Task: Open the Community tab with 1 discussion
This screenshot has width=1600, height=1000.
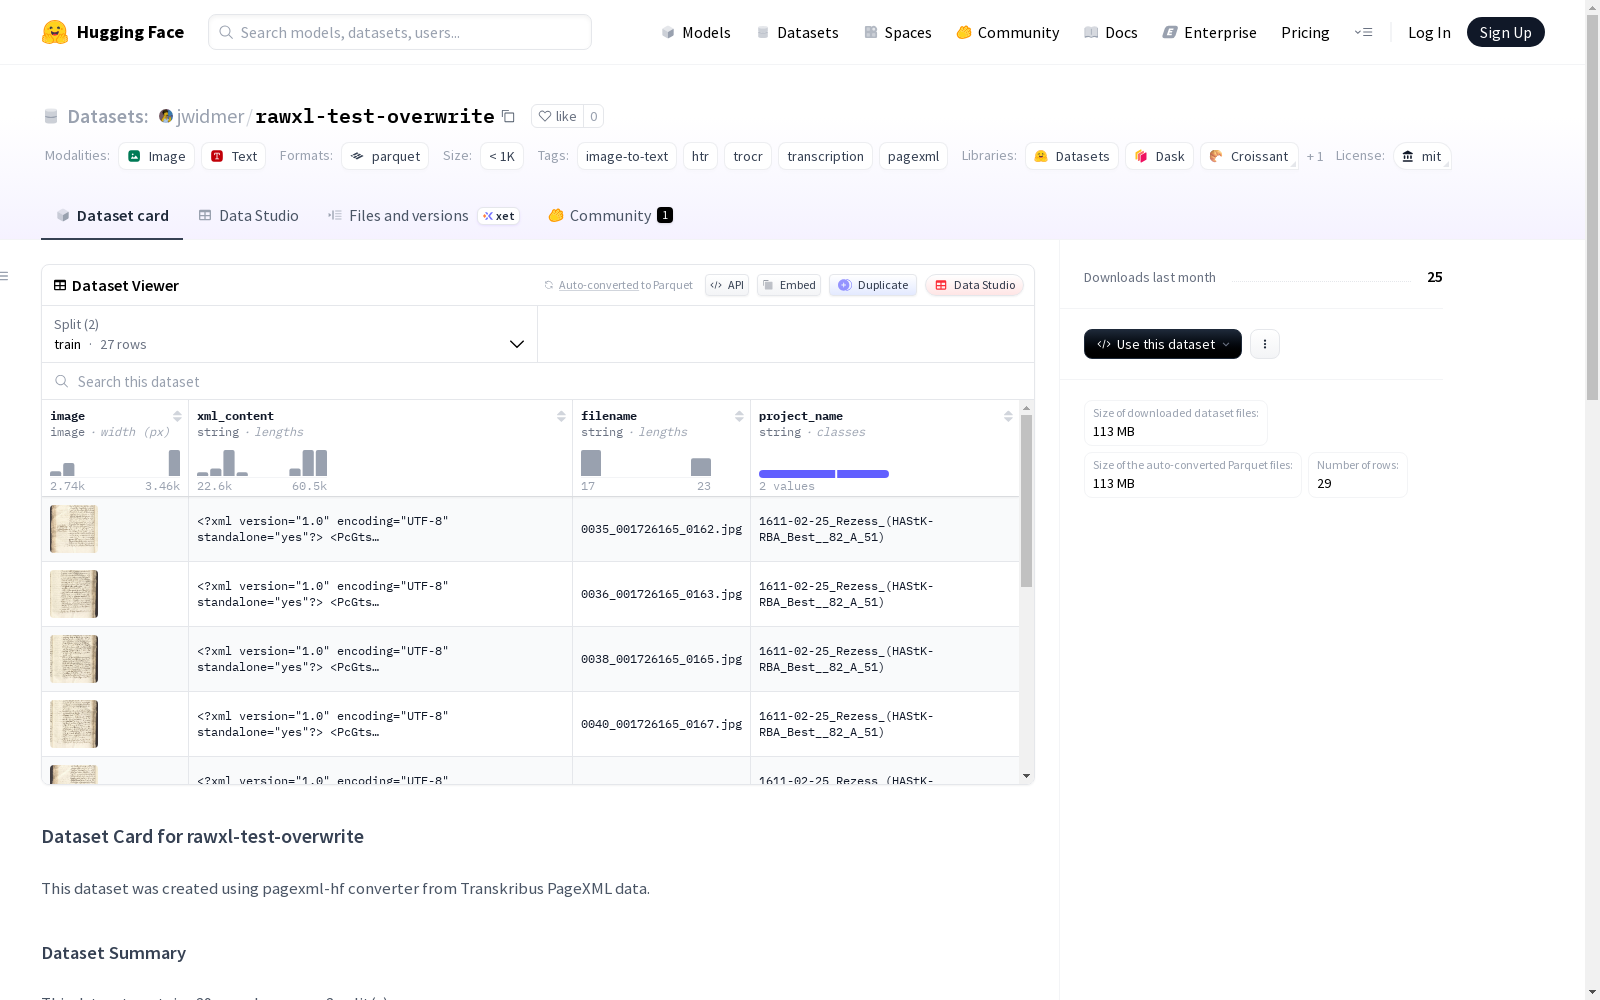Action: pos(610,215)
